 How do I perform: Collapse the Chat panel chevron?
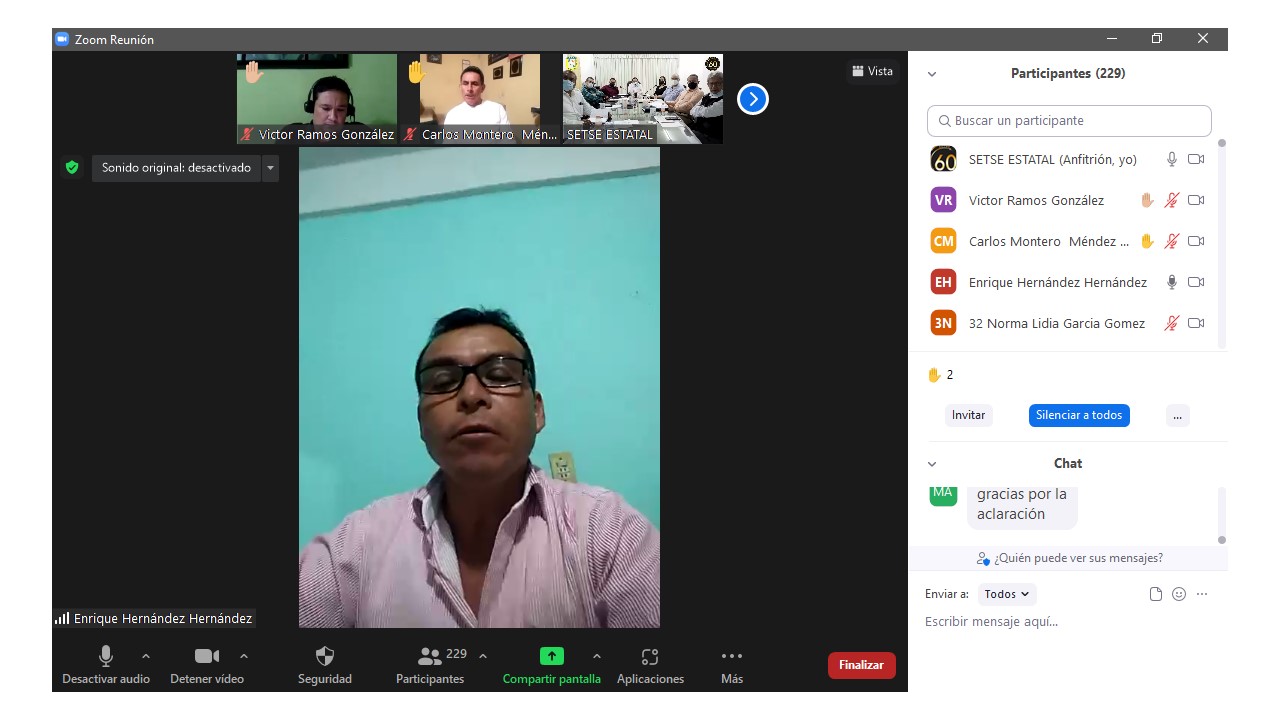(x=932, y=464)
